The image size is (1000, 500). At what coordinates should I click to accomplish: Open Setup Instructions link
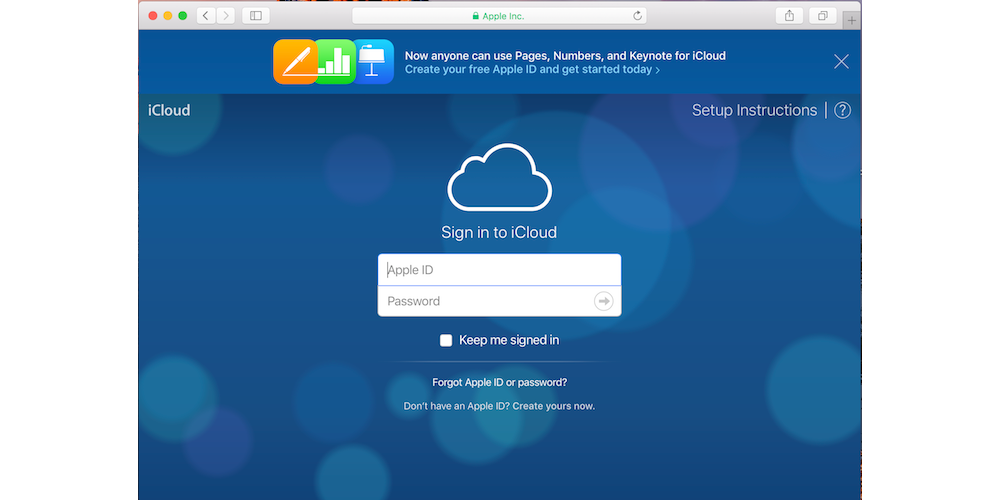[x=754, y=110]
